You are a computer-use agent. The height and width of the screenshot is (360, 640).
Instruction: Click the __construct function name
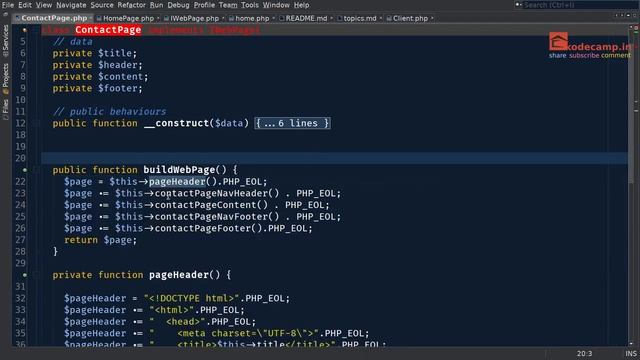(x=177, y=123)
